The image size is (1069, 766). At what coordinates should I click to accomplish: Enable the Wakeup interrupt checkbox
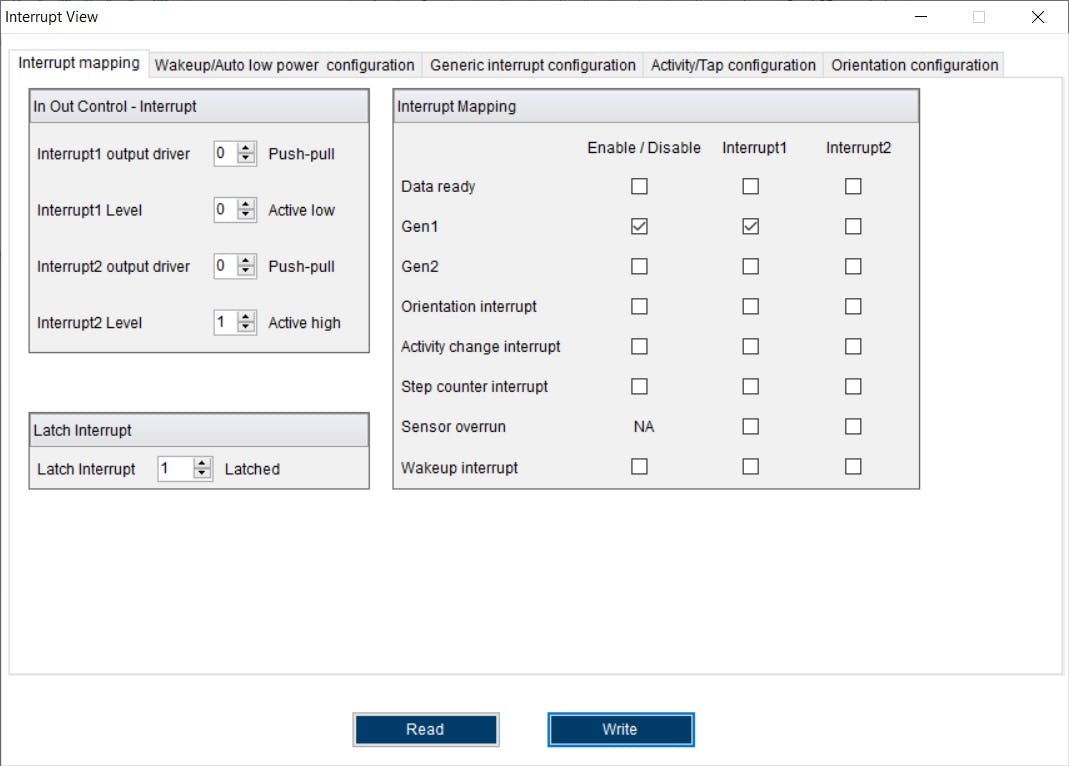pos(640,467)
